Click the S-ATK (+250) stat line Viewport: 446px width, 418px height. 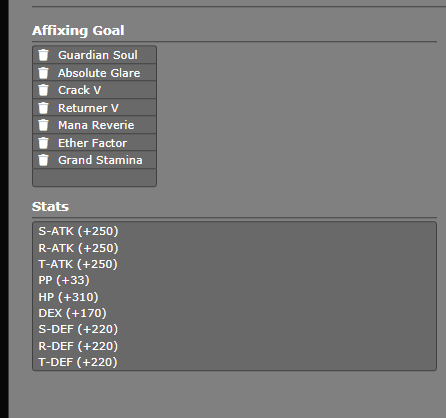tap(78, 231)
